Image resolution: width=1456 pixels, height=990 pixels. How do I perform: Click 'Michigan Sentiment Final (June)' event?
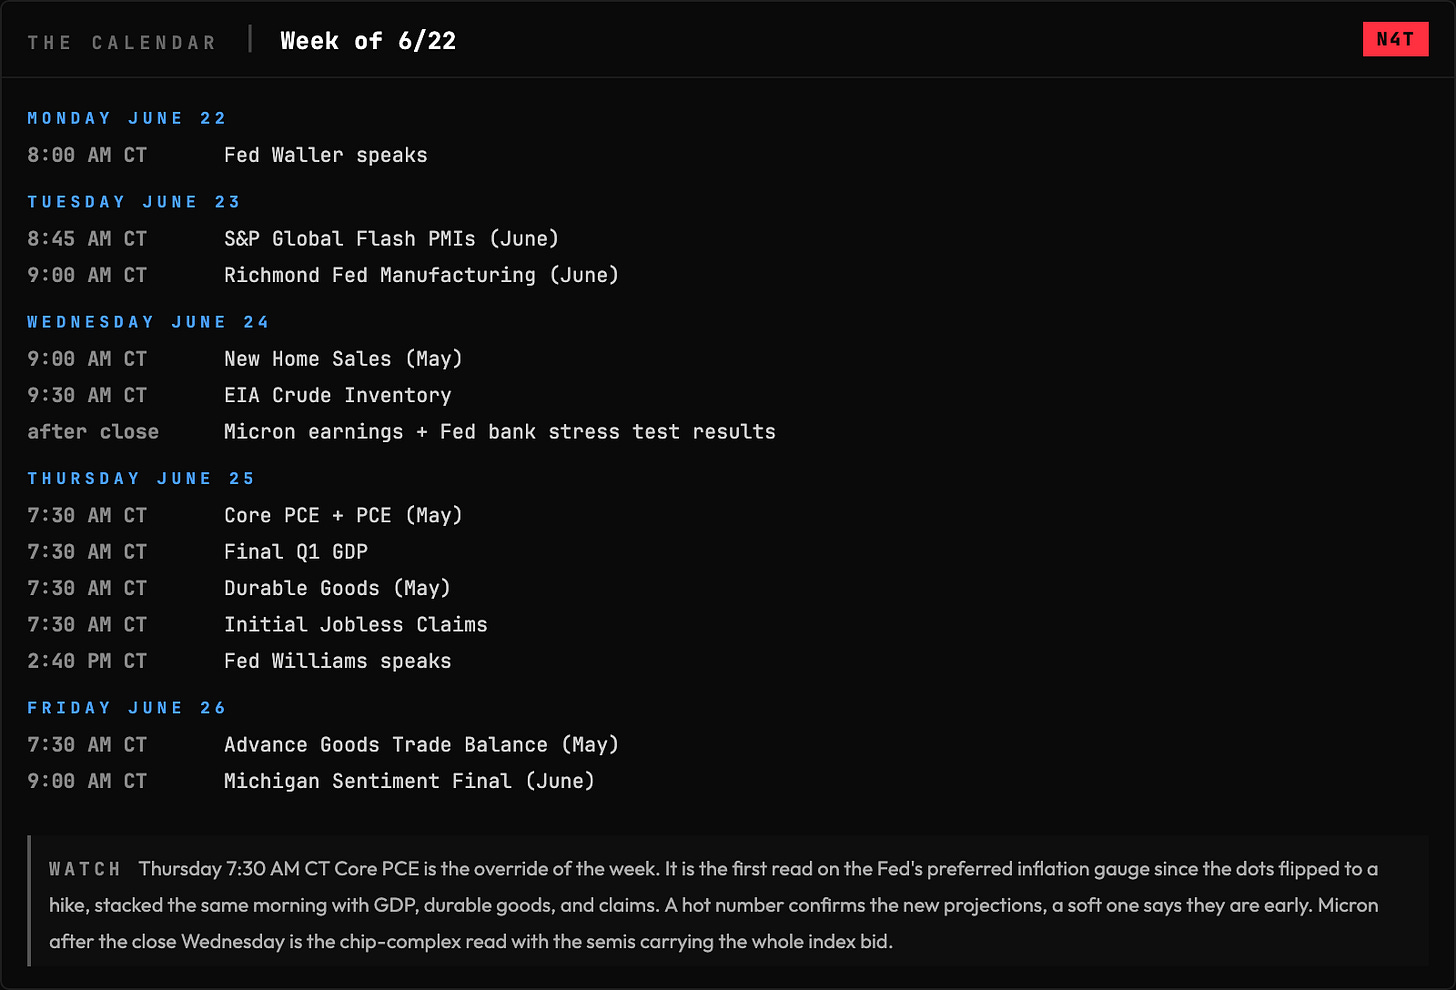(410, 781)
